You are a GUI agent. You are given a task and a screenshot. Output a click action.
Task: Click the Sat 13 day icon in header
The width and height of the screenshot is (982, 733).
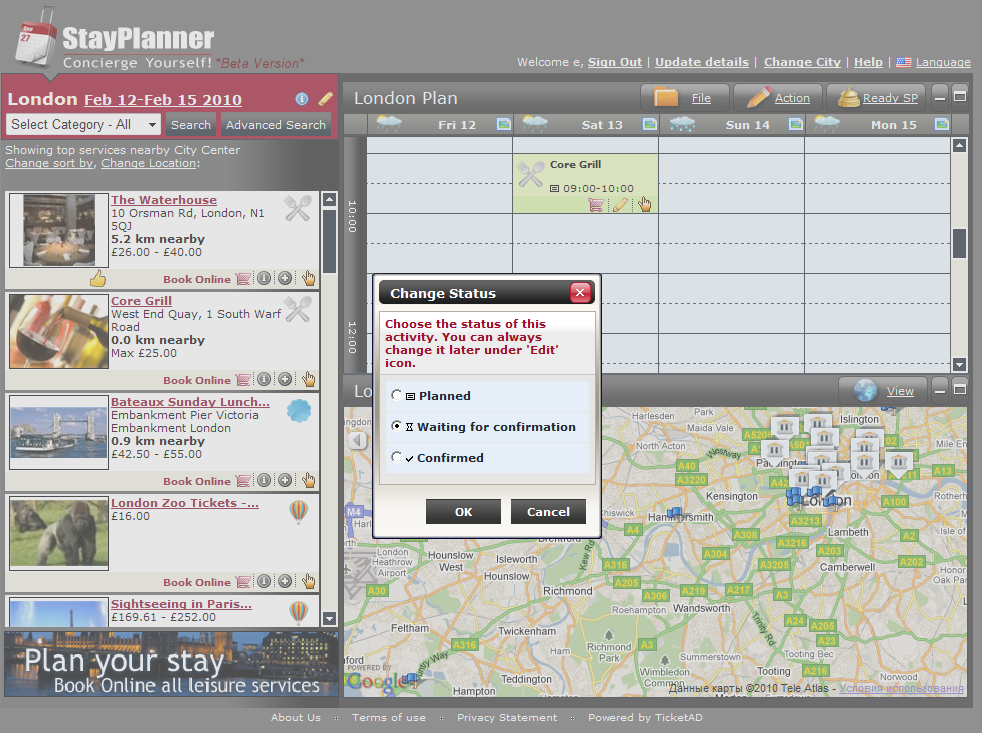649,124
